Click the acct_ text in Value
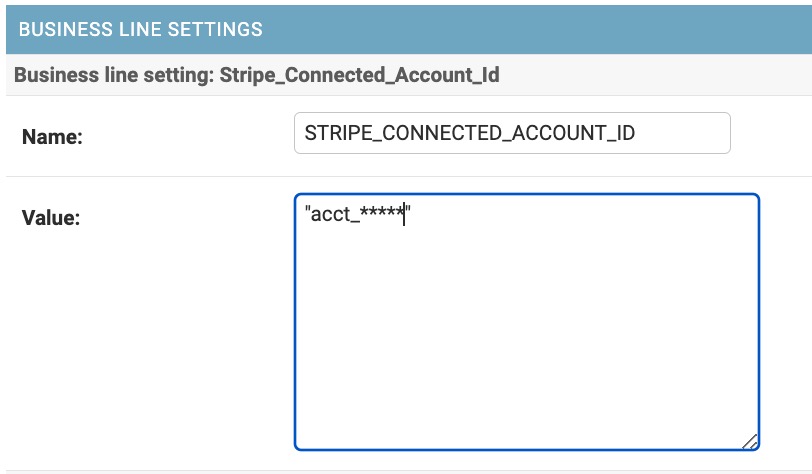 tap(333, 214)
